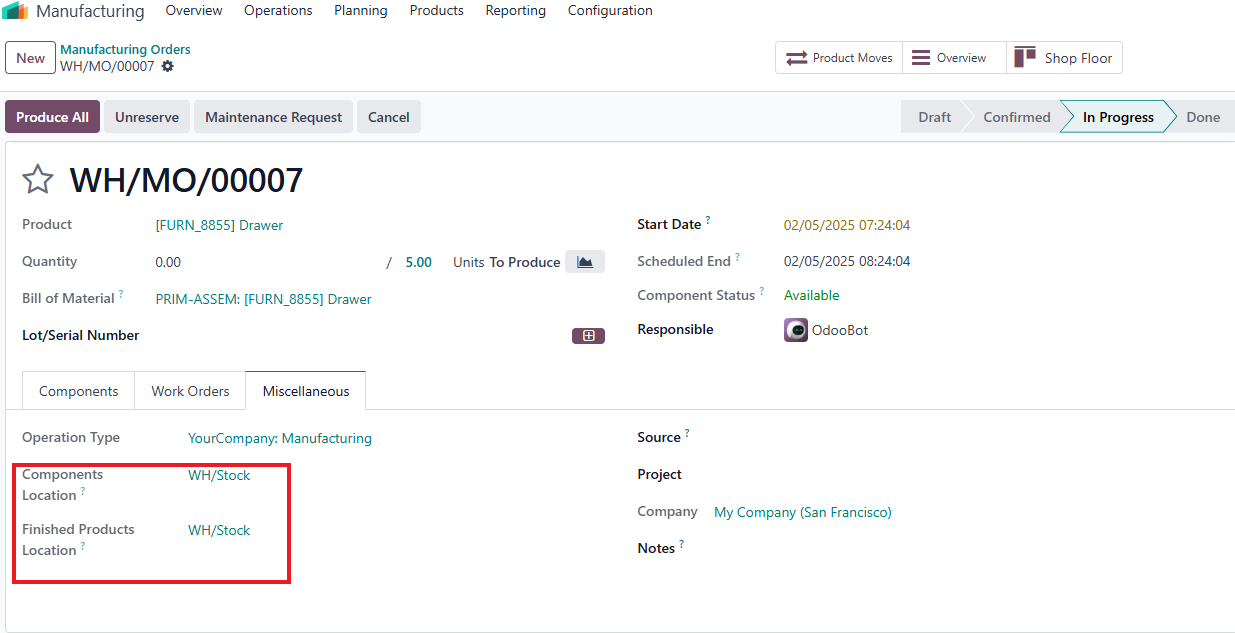1235x633 pixels.
Task: Click the WH/MO/00007 title heading
Action: point(186,180)
